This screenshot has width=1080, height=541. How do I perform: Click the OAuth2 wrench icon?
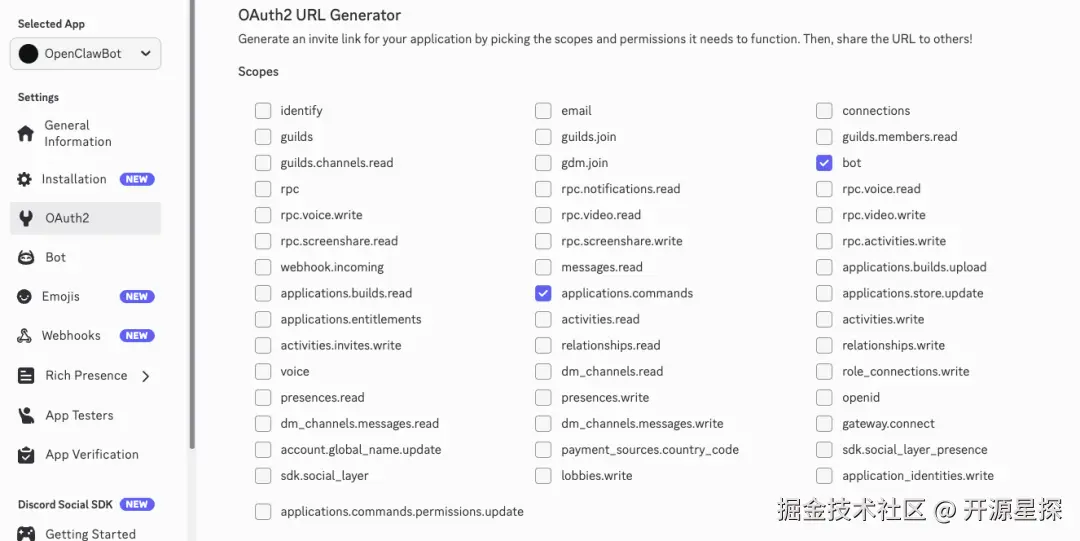coord(26,218)
